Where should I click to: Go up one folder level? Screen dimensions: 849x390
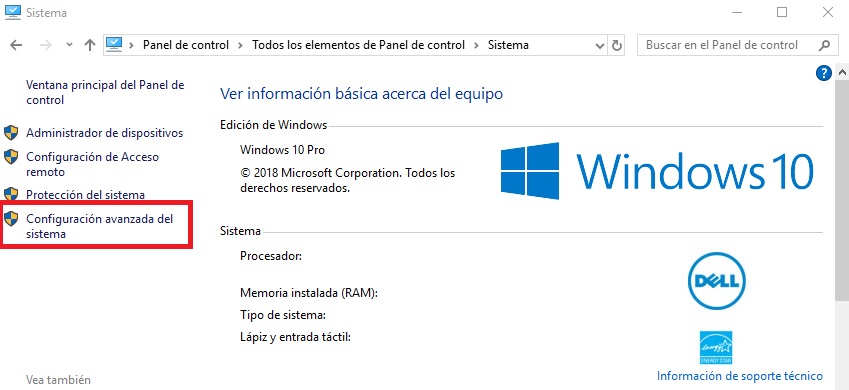[90, 45]
